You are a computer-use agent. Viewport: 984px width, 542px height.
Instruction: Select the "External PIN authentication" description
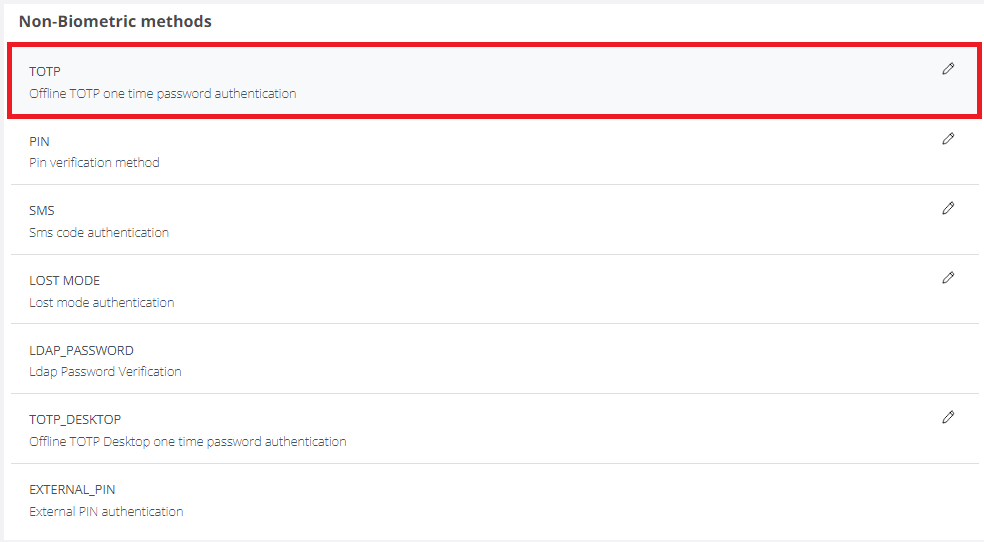(x=106, y=511)
